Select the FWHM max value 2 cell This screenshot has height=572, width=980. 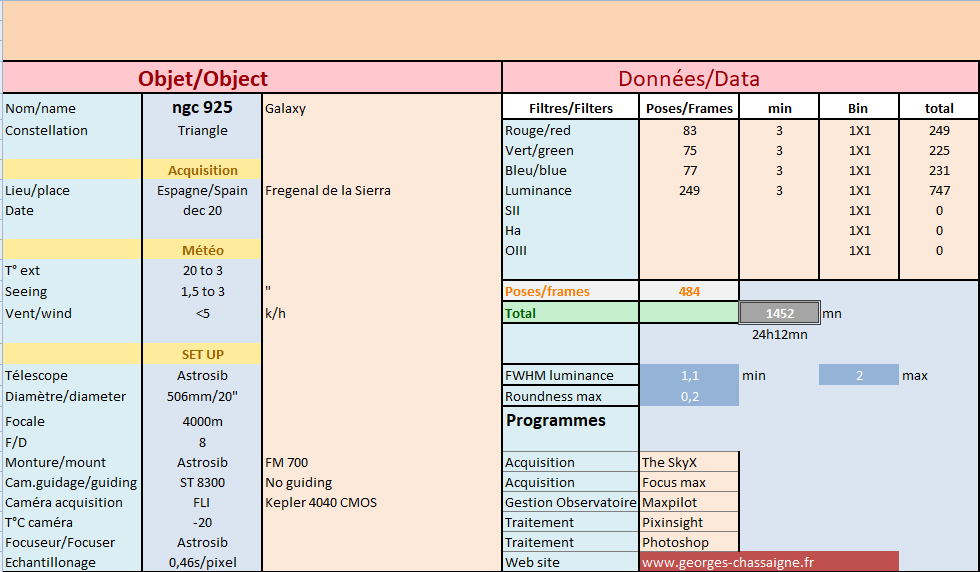859,376
